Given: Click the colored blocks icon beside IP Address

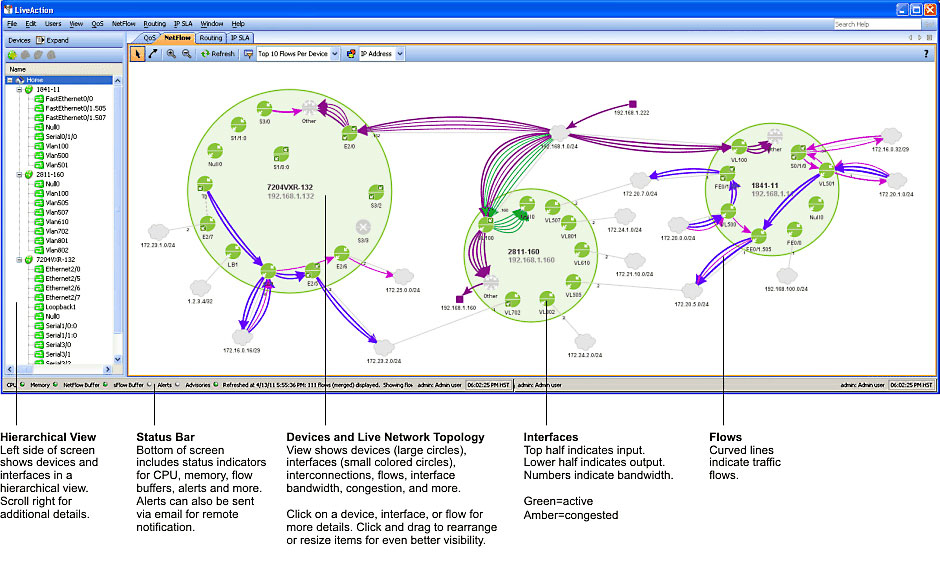Looking at the screenshot, I should (x=351, y=54).
